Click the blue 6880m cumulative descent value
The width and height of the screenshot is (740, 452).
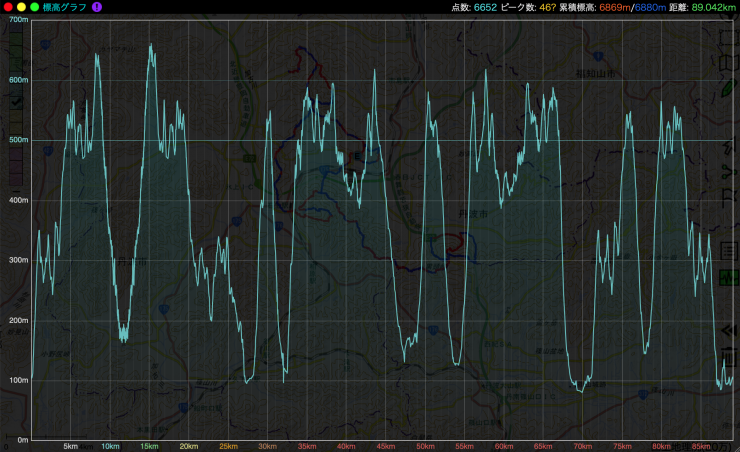click(650, 7)
